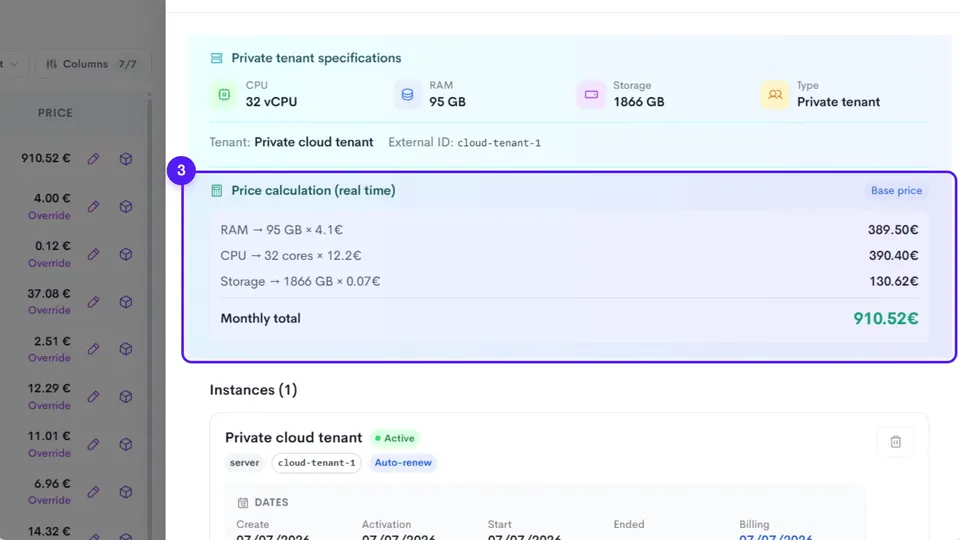Click the RAM calculation amount 389.50€

tap(893, 230)
